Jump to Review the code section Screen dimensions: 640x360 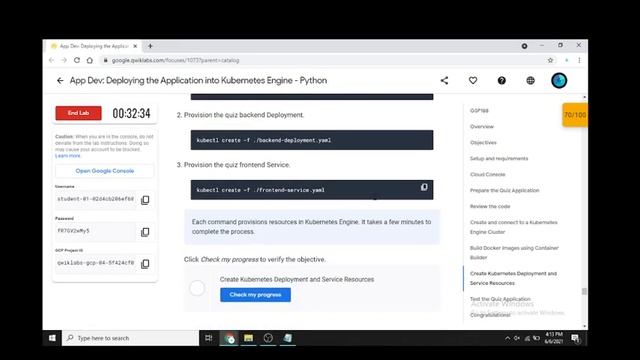[490, 206]
